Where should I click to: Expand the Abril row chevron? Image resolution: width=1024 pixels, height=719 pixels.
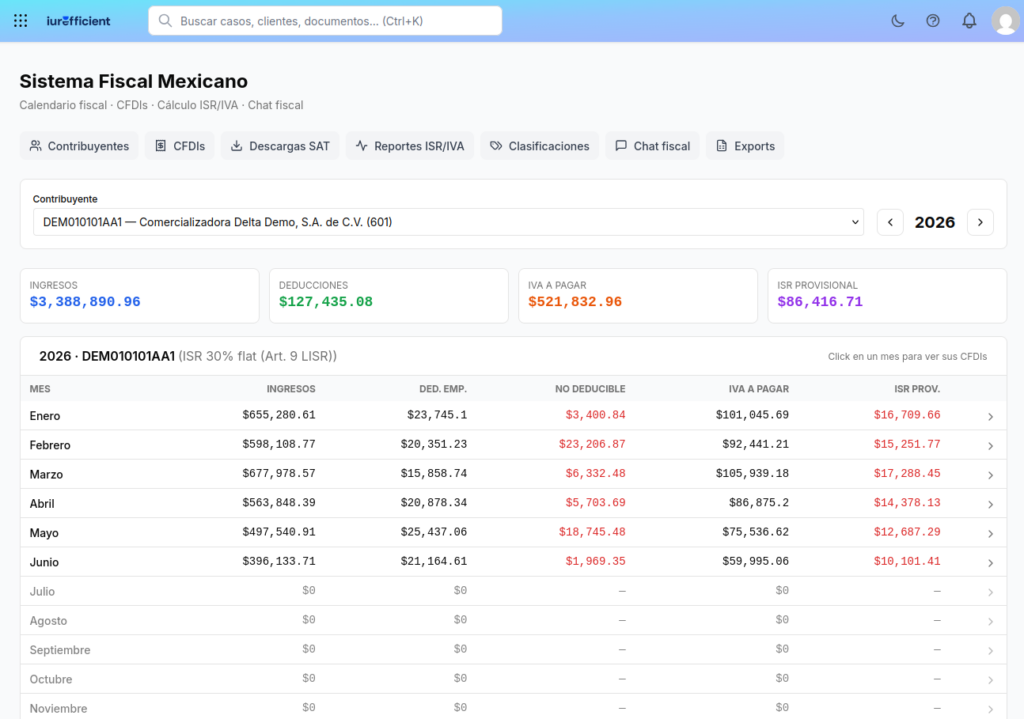(x=991, y=504)
